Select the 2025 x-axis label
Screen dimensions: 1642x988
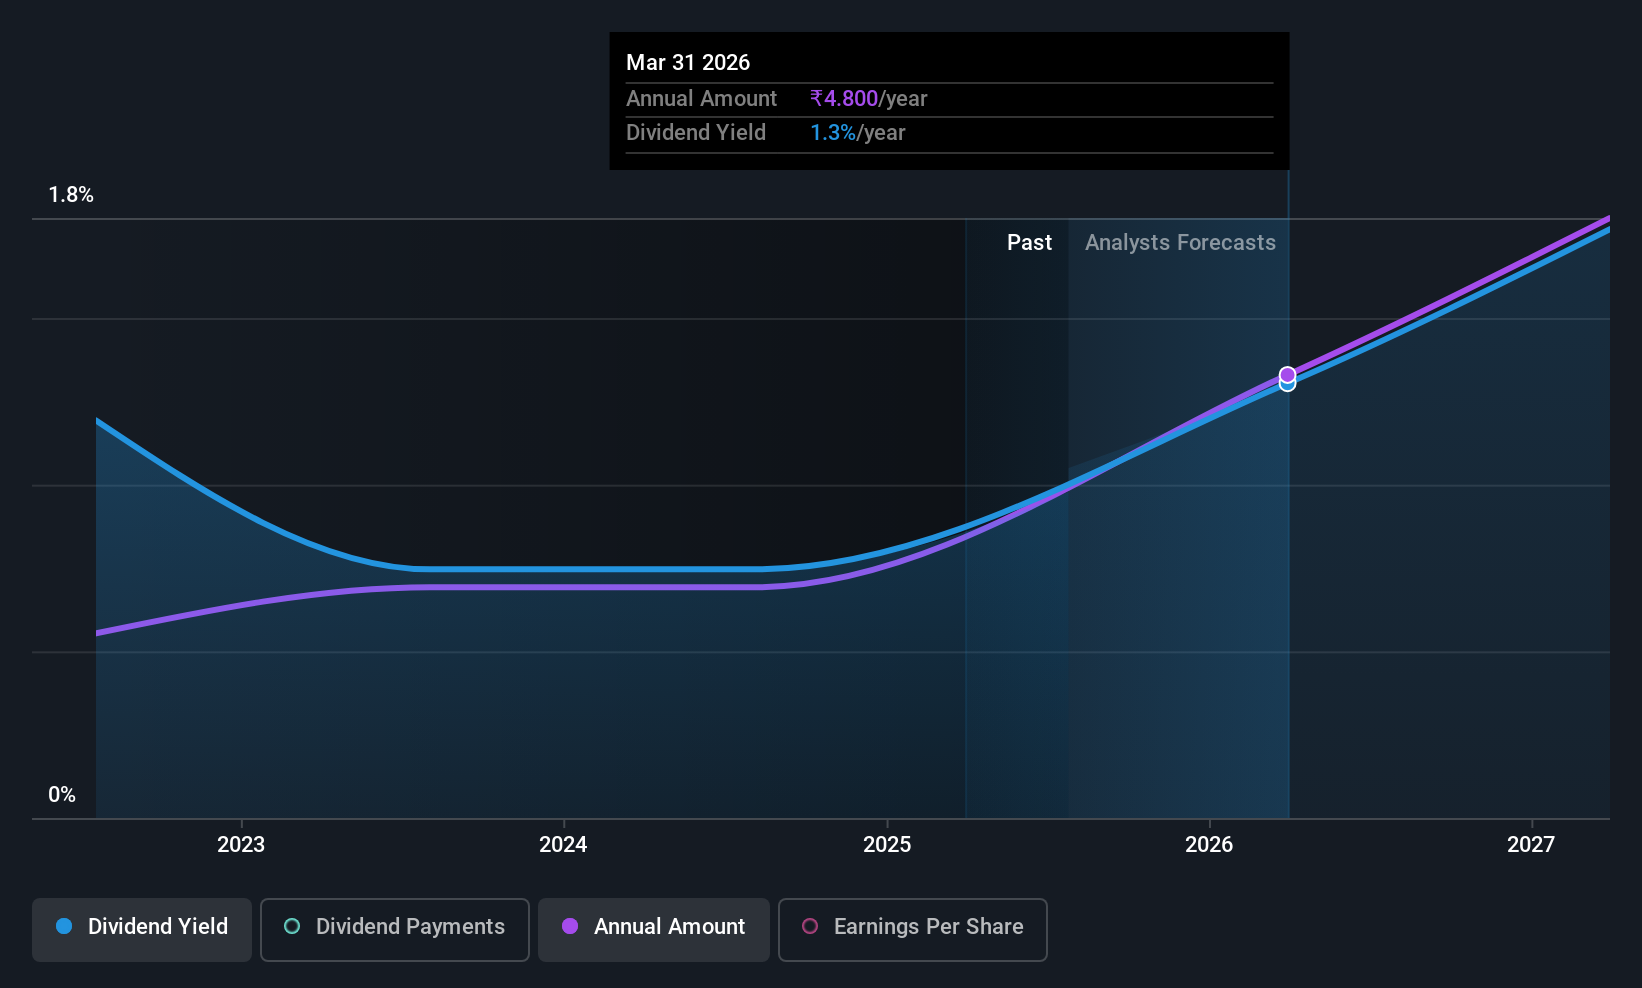[887, 845]
